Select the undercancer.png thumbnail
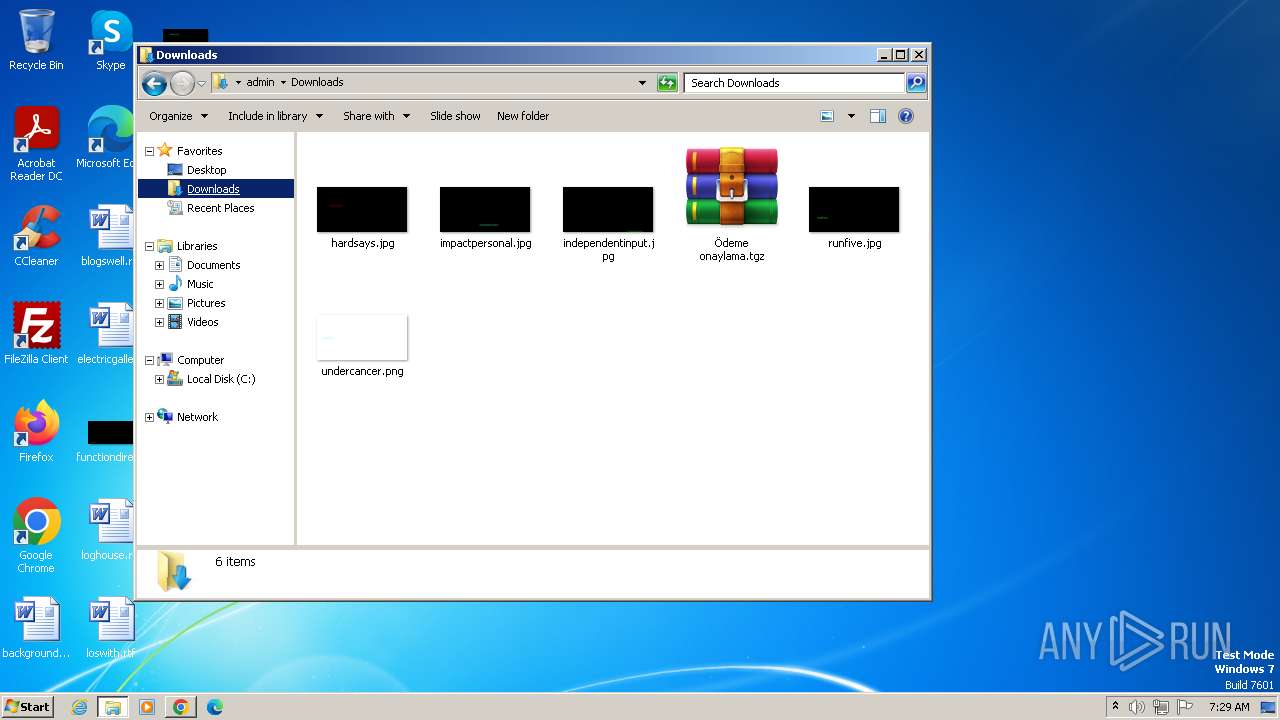1280x720 pixels. point(362,337)
